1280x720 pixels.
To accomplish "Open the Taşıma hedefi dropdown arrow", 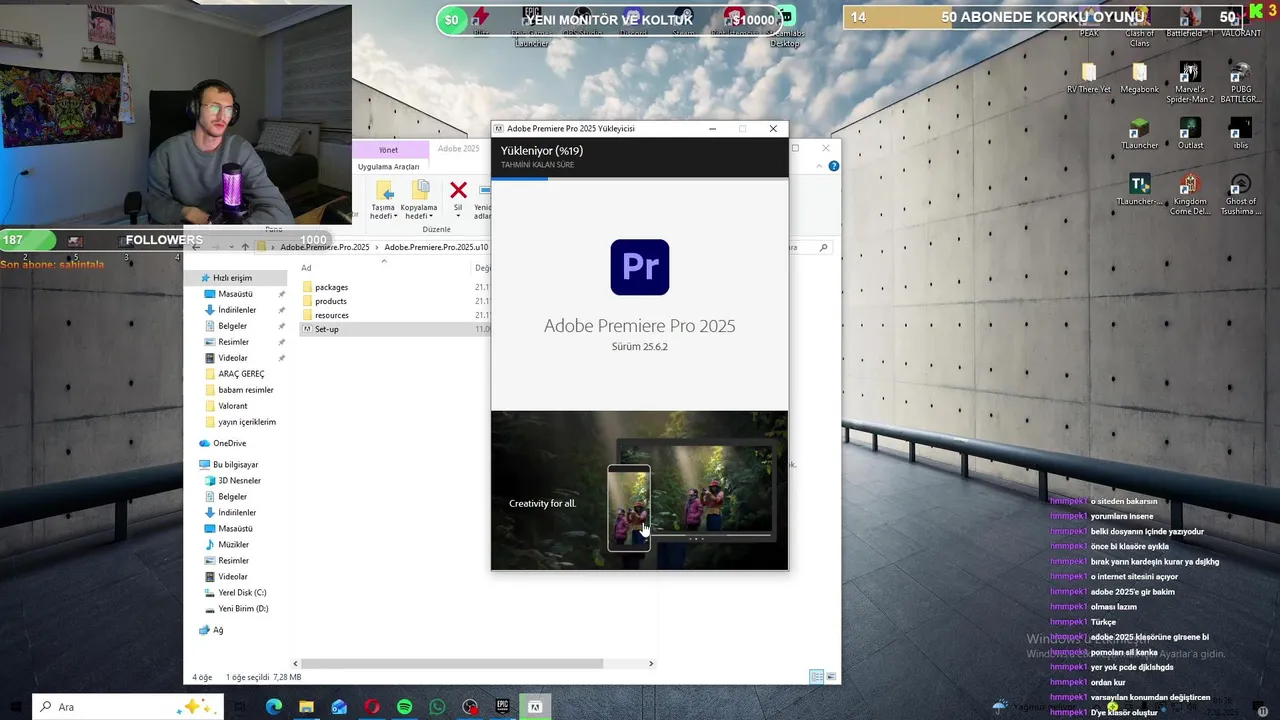I will pyautogui.click(x=396, y=216).
